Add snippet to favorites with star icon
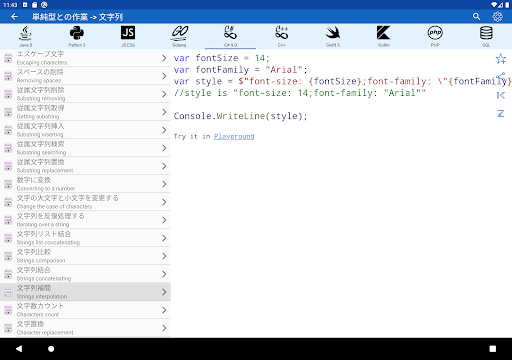The height and width of the screenshot is (360, 512). 501,59
